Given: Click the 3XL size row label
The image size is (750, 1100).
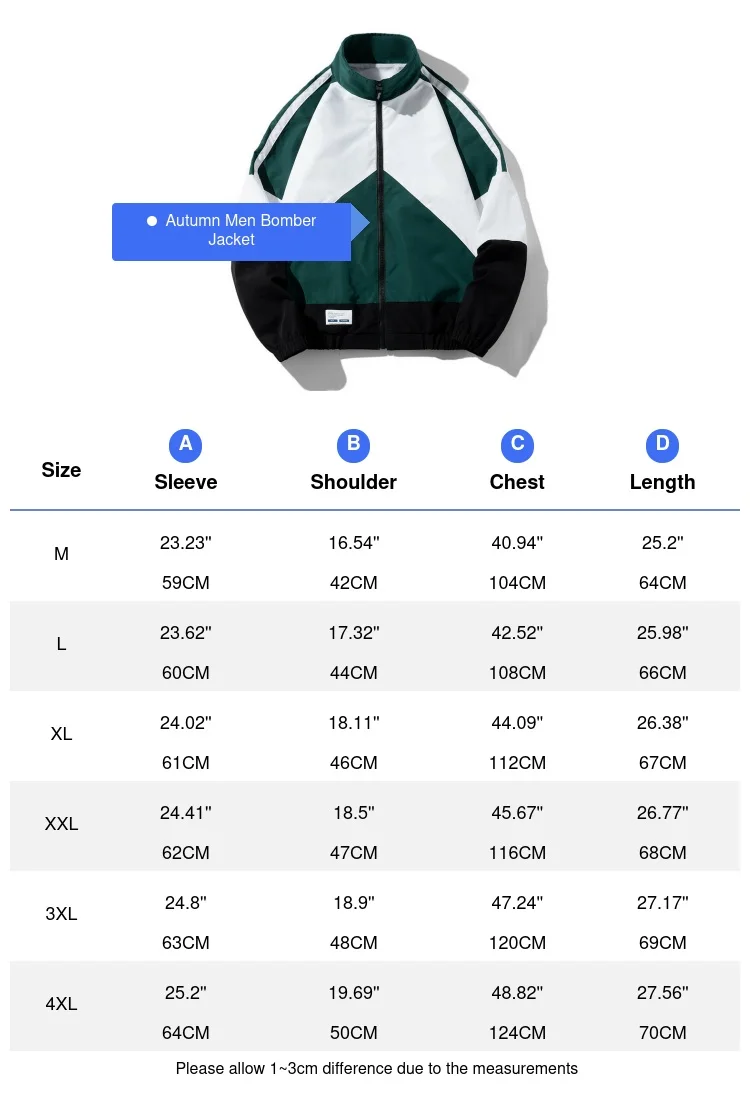Looking at the screenshot, I should [x=61, y=914].
